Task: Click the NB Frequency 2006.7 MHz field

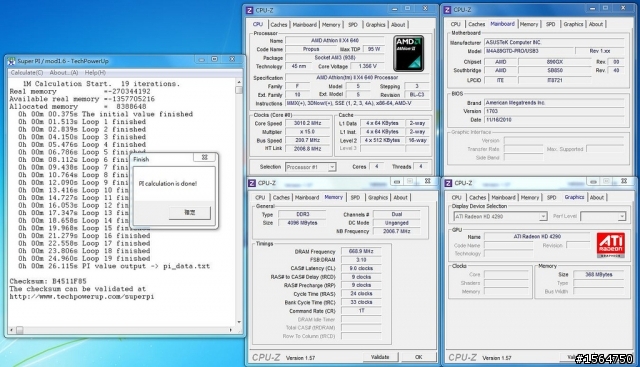Action: tap(397, 231)
